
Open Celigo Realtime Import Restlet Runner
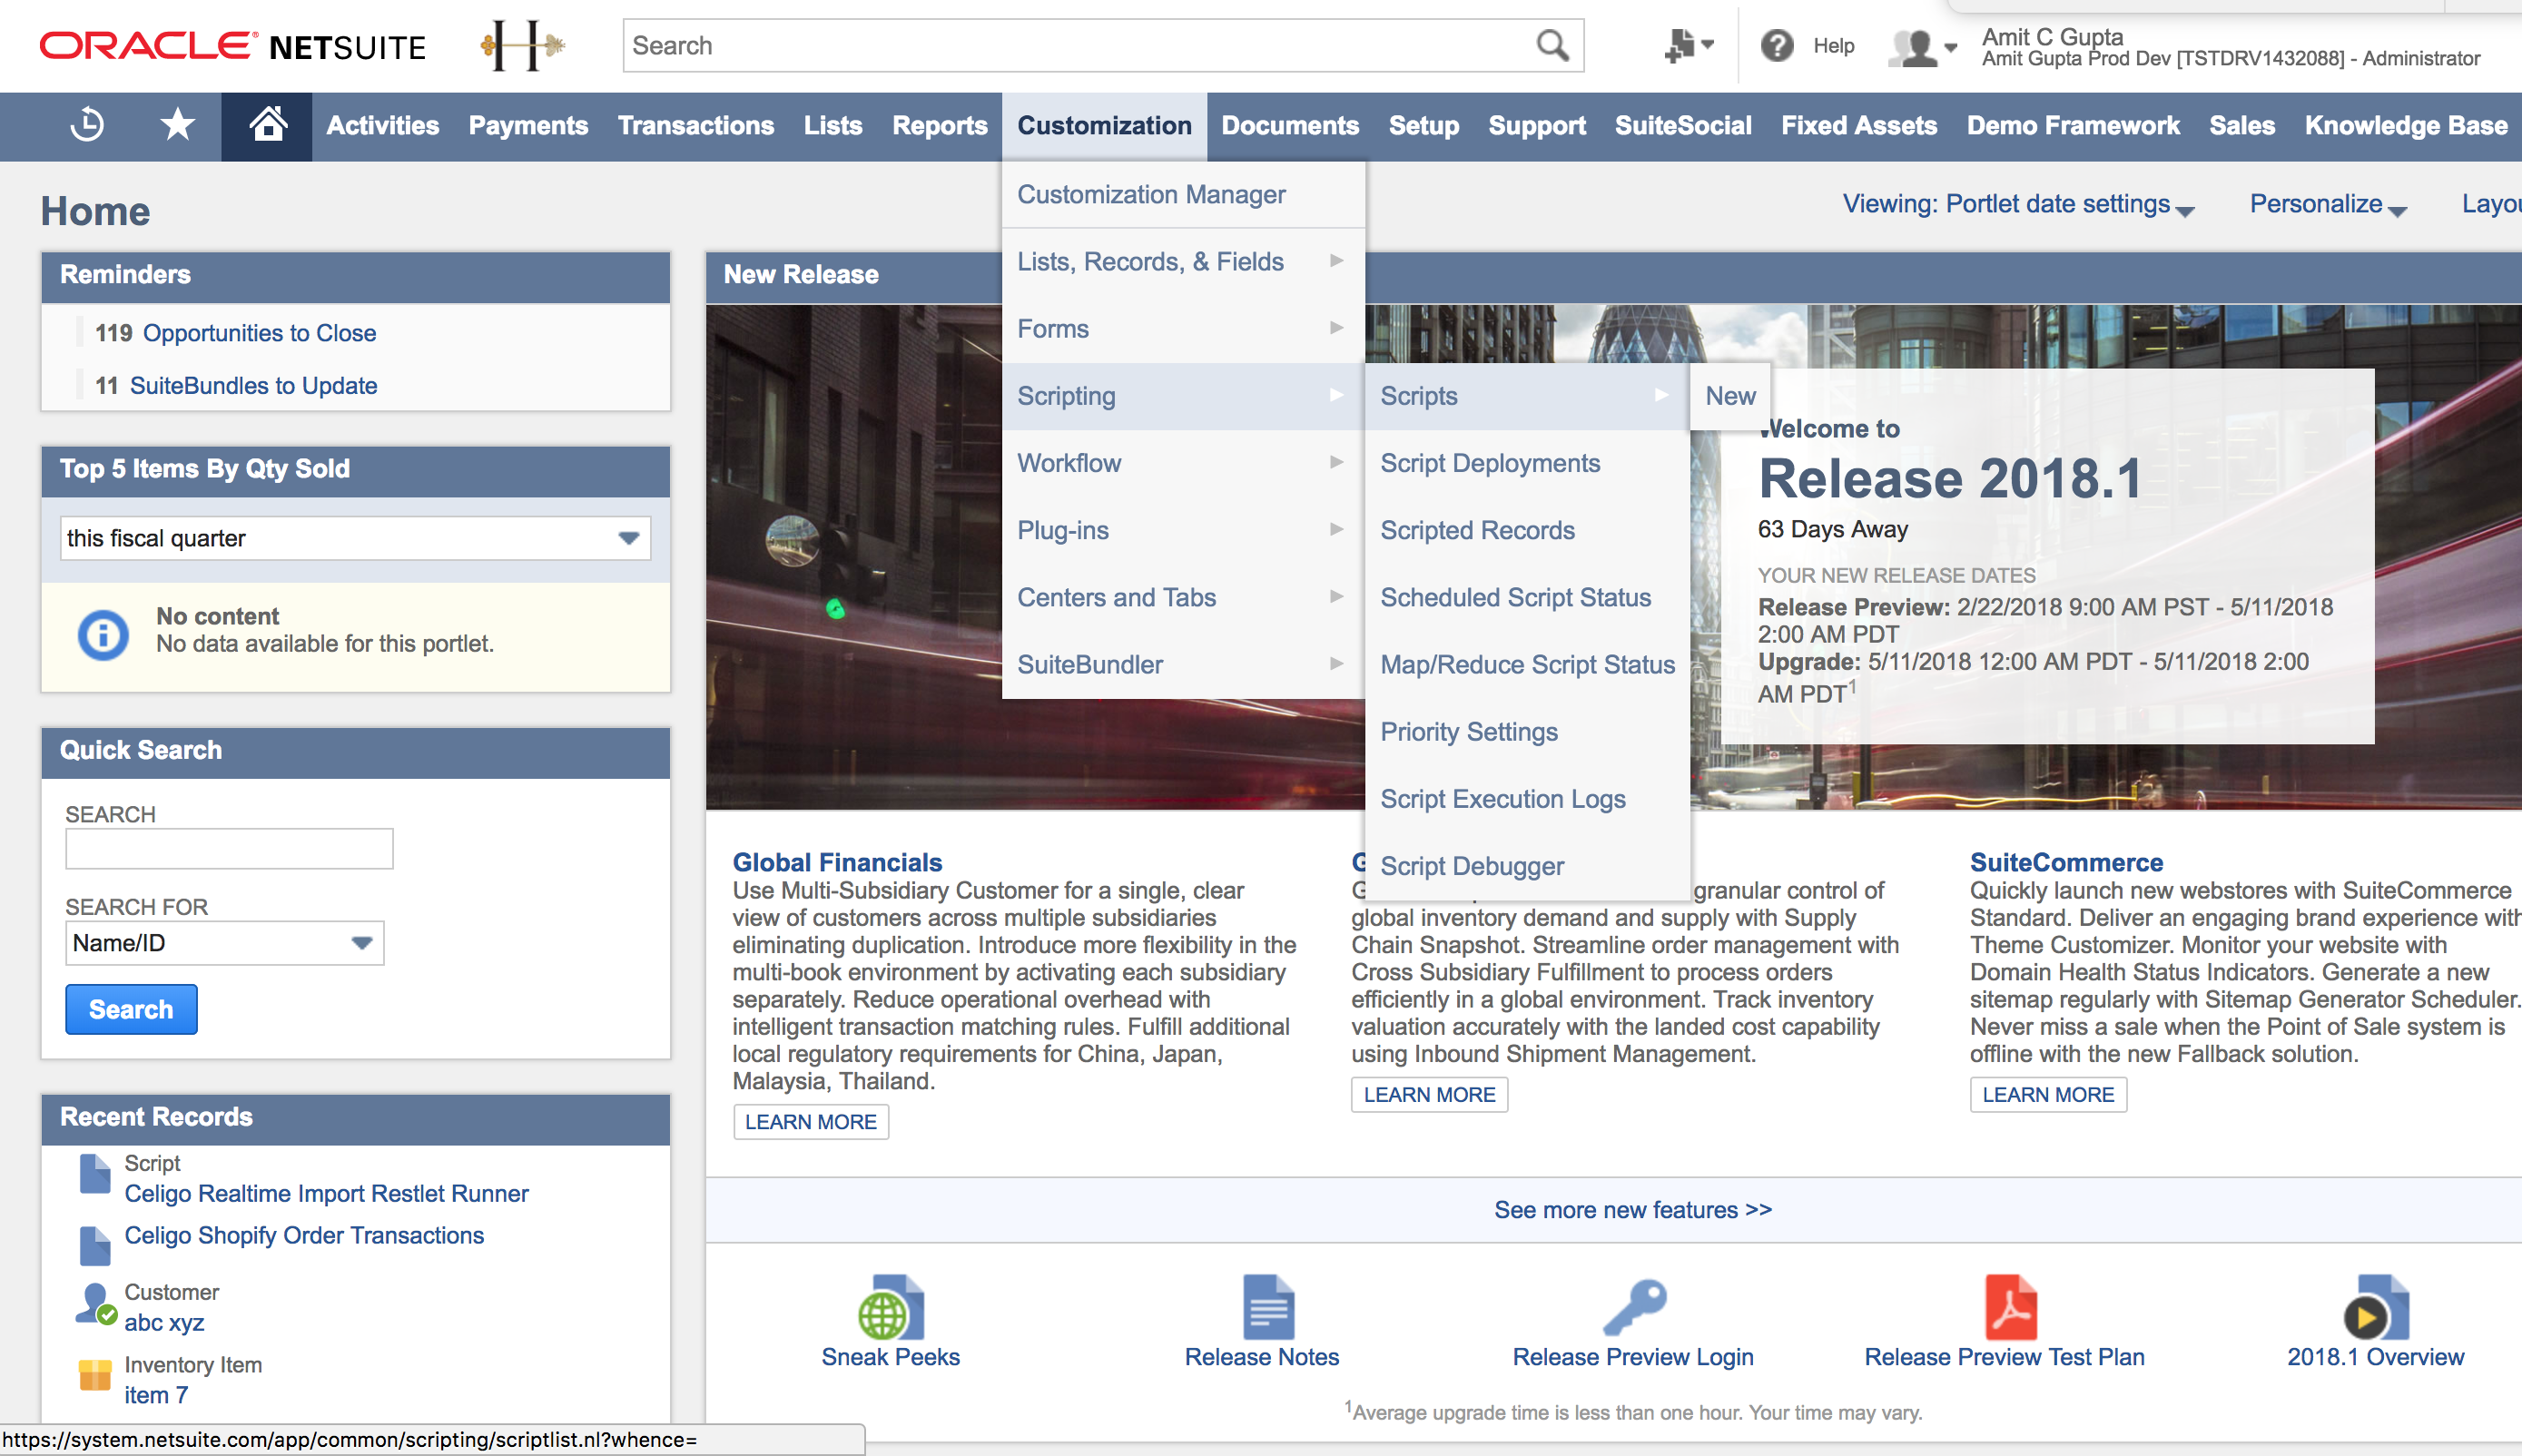pos(326,1194)
